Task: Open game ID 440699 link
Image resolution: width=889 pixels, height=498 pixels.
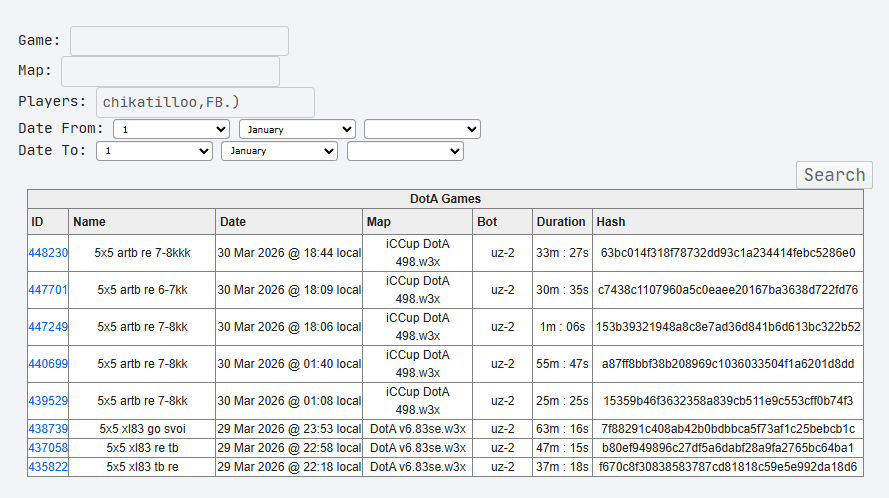Action: coord(48,364)
